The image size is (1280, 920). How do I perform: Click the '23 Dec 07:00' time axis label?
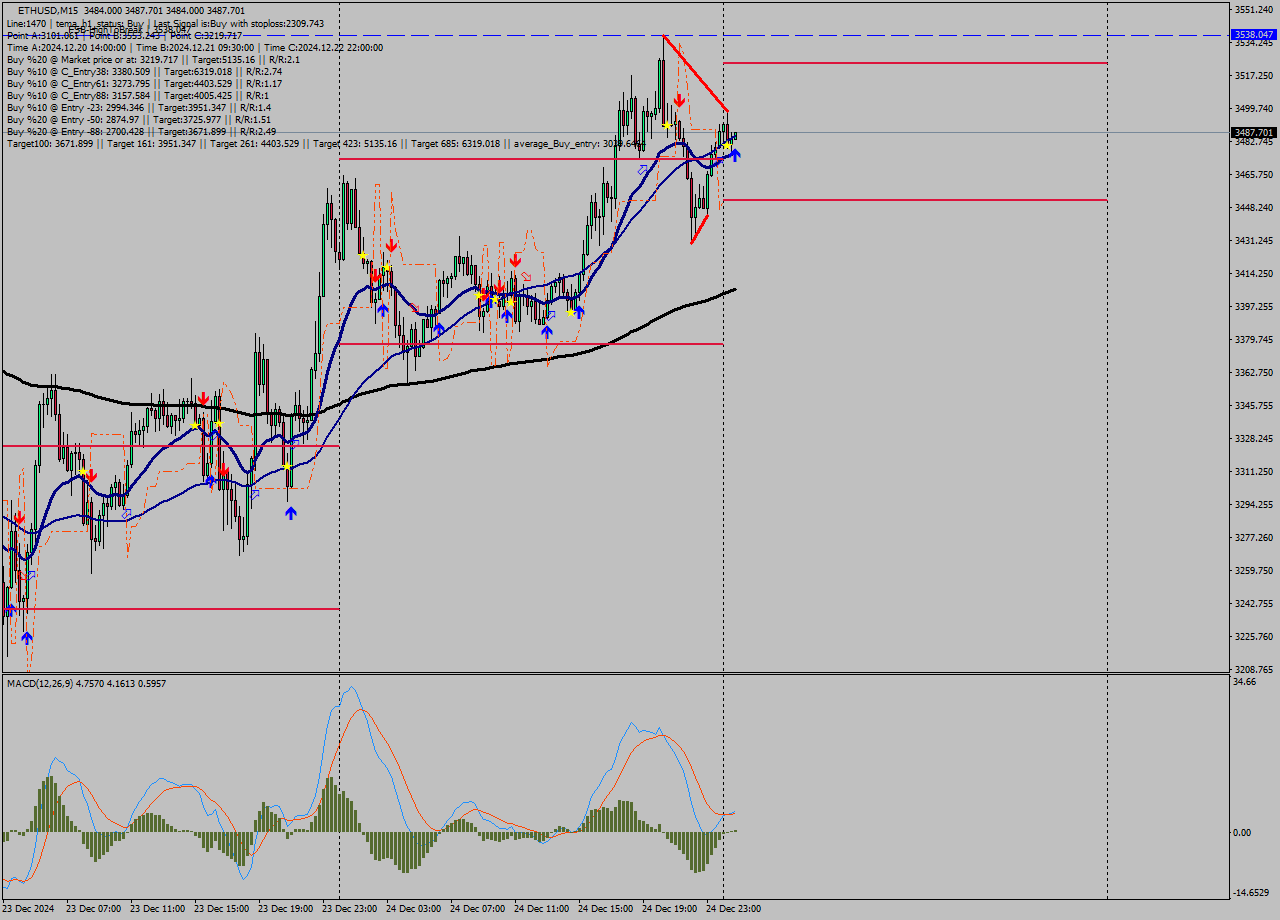(x=93, y=909)
